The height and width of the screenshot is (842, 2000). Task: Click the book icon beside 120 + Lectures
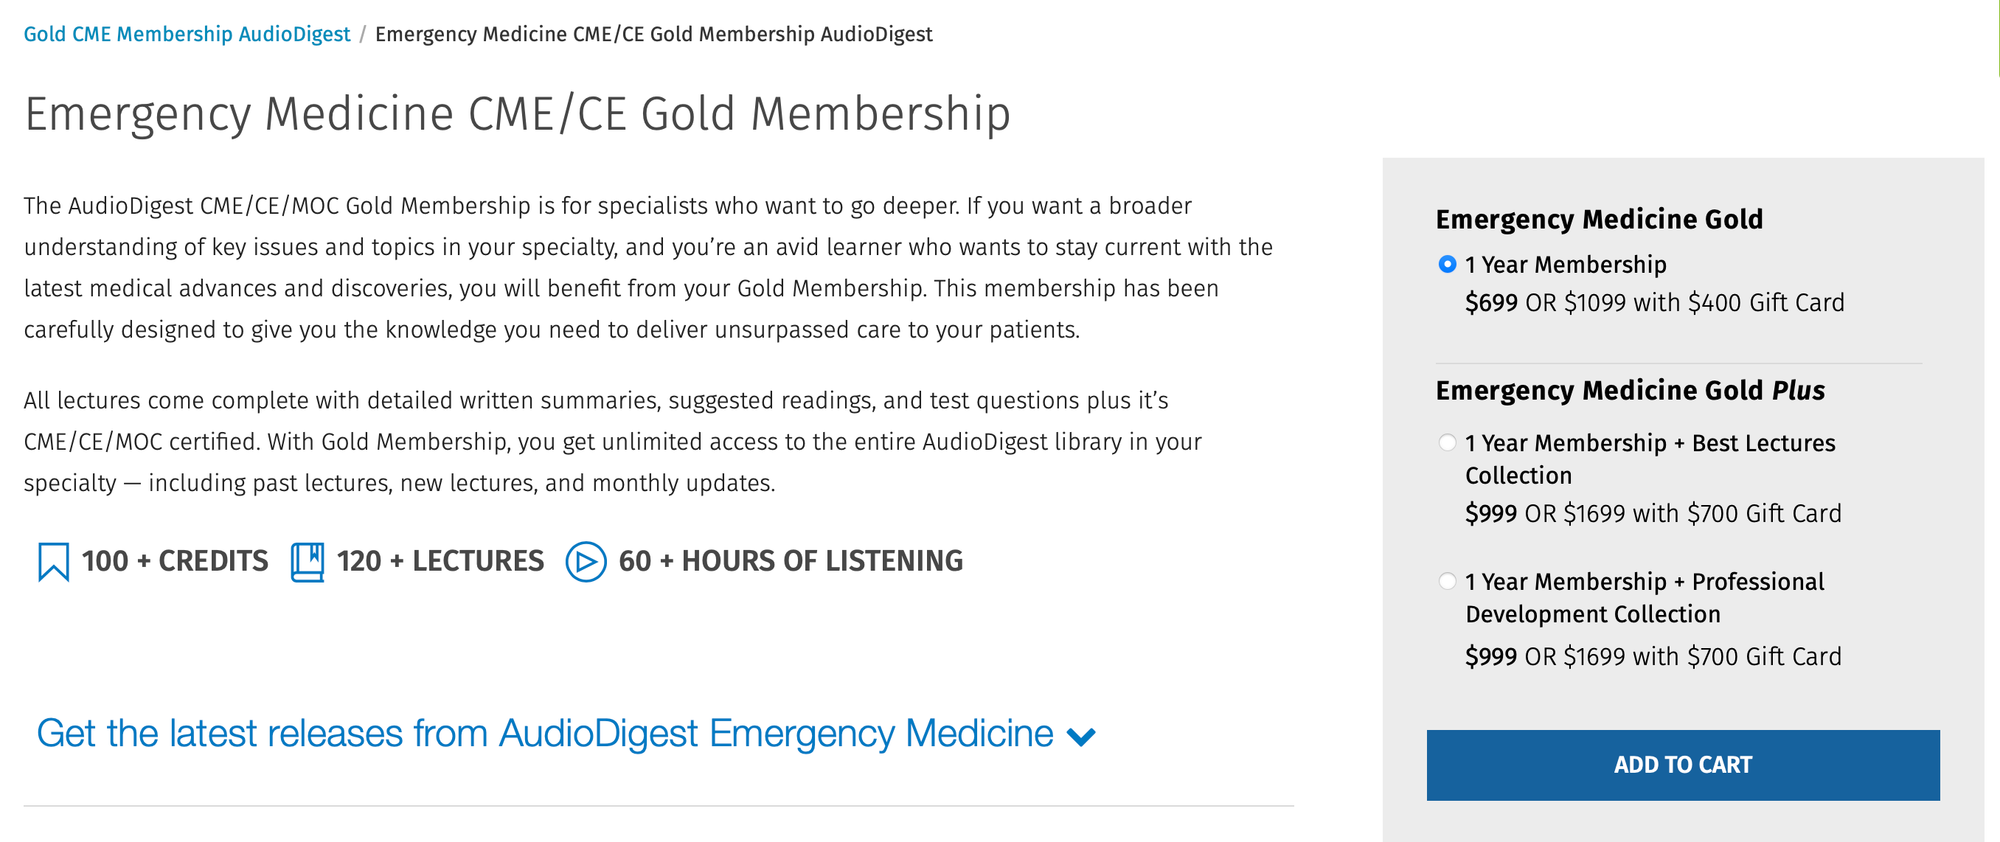click(307, 562)
